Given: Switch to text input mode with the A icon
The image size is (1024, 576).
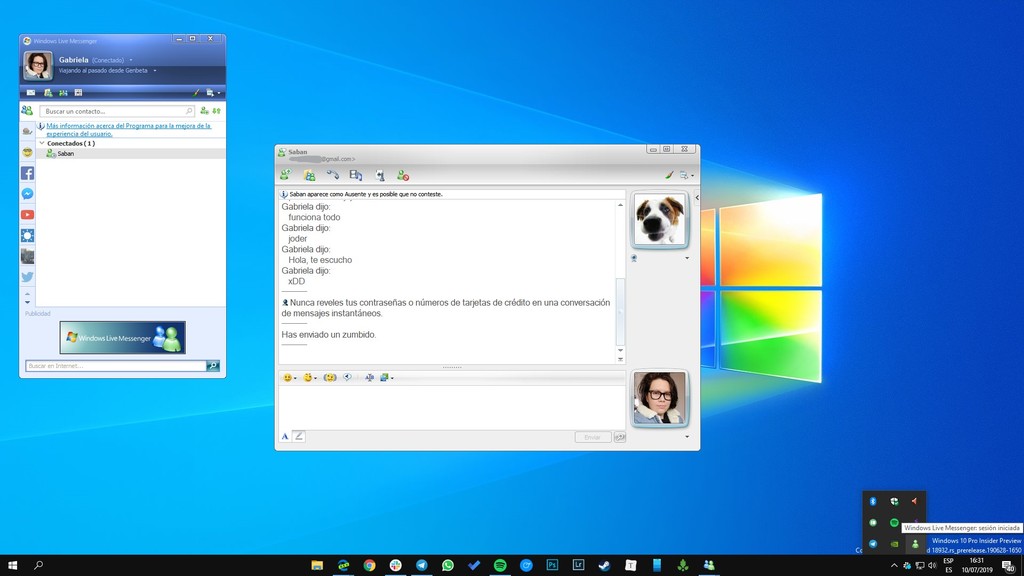Looking at the screenshot, I should 285,436.
